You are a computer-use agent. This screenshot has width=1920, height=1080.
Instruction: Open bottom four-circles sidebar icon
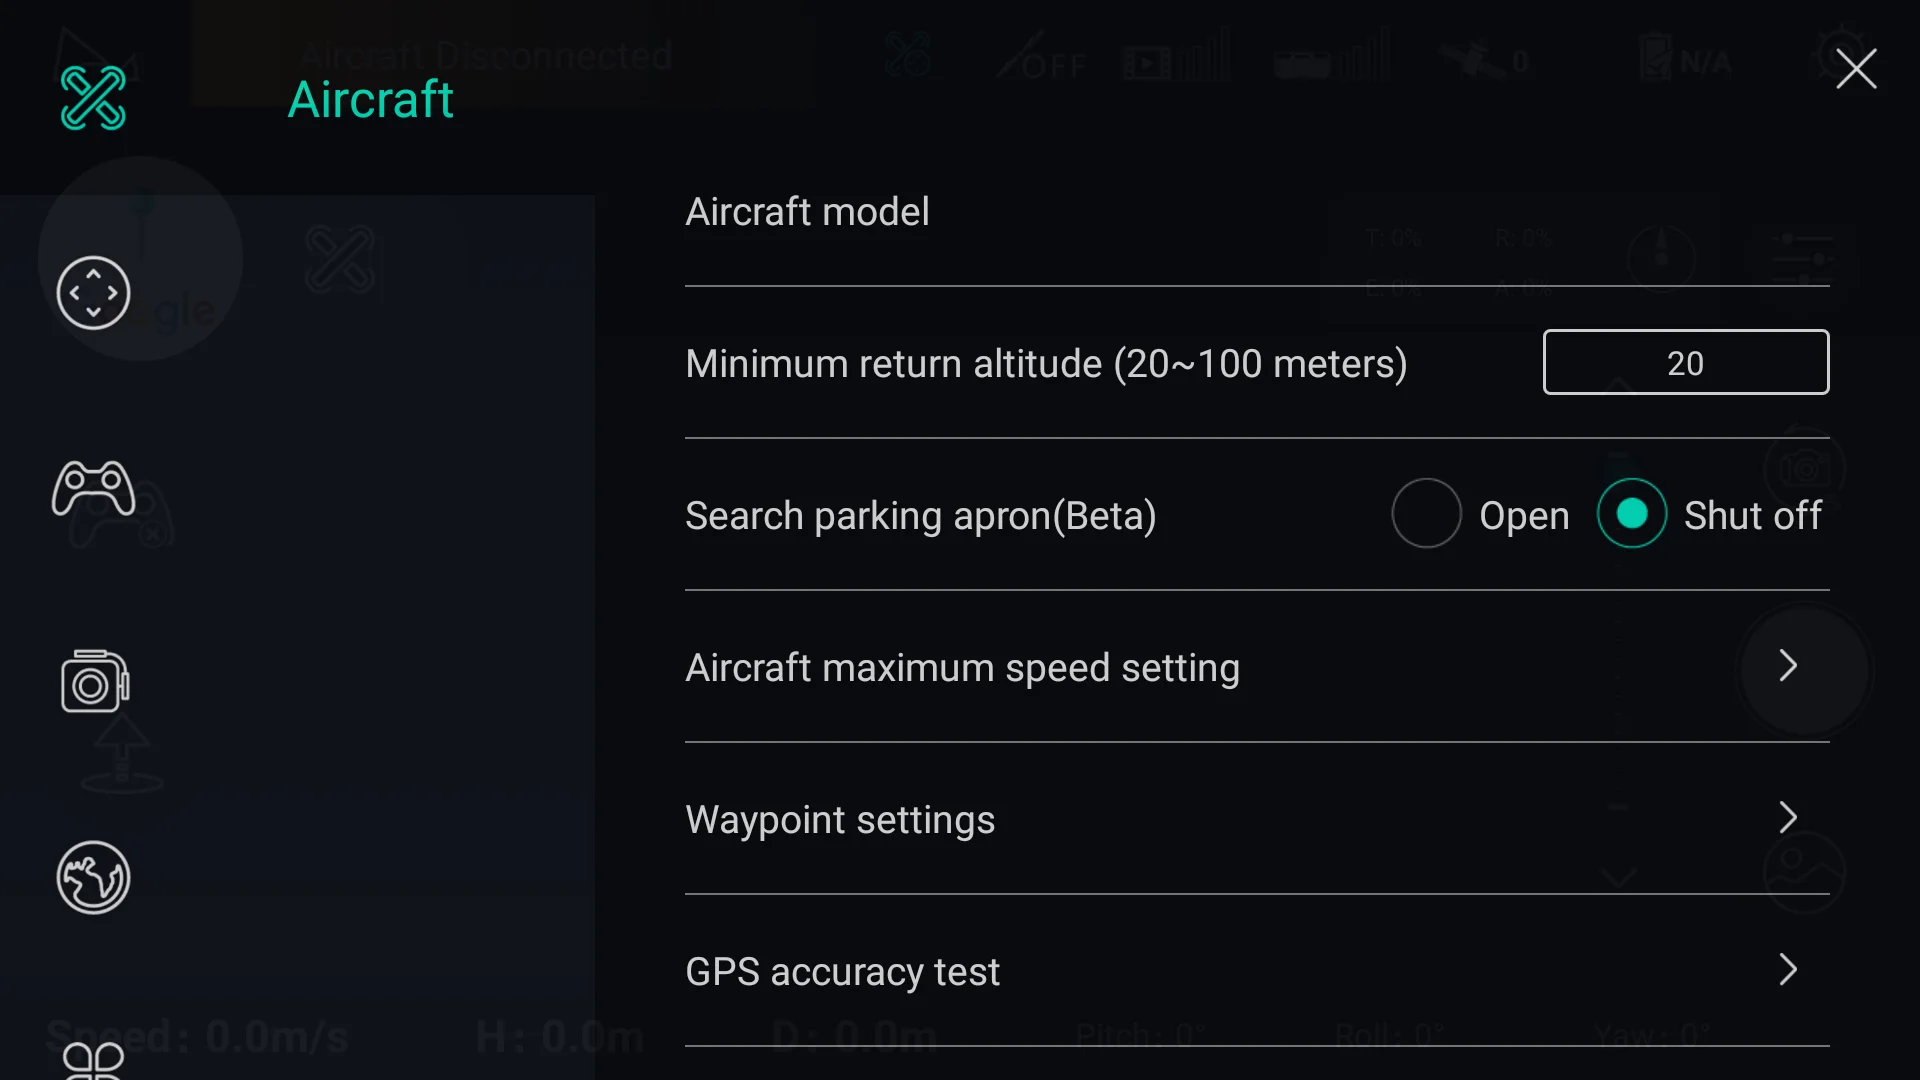tap(93, 1060)
